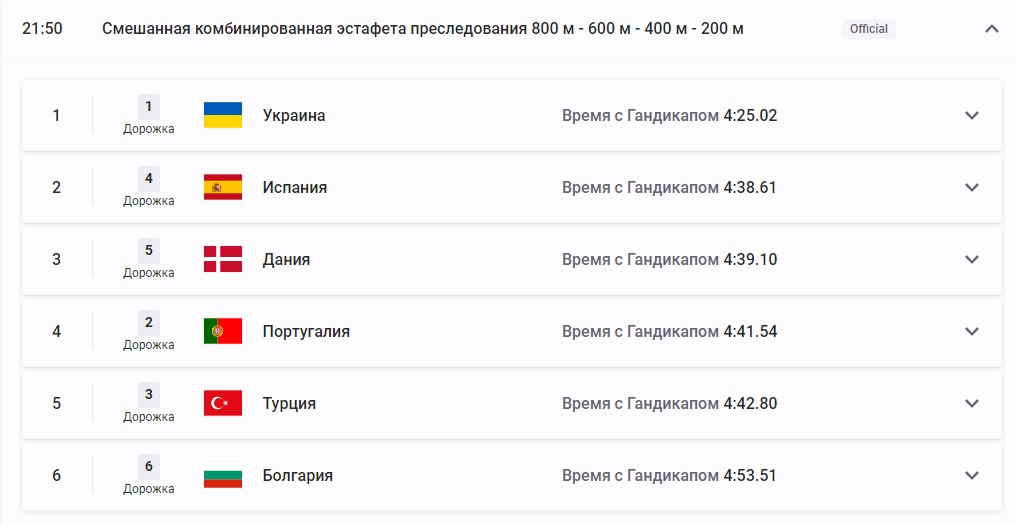Click the Turkey flag icon
Image resolution: width=1016 pixels, height=525 pixels.
223,403
